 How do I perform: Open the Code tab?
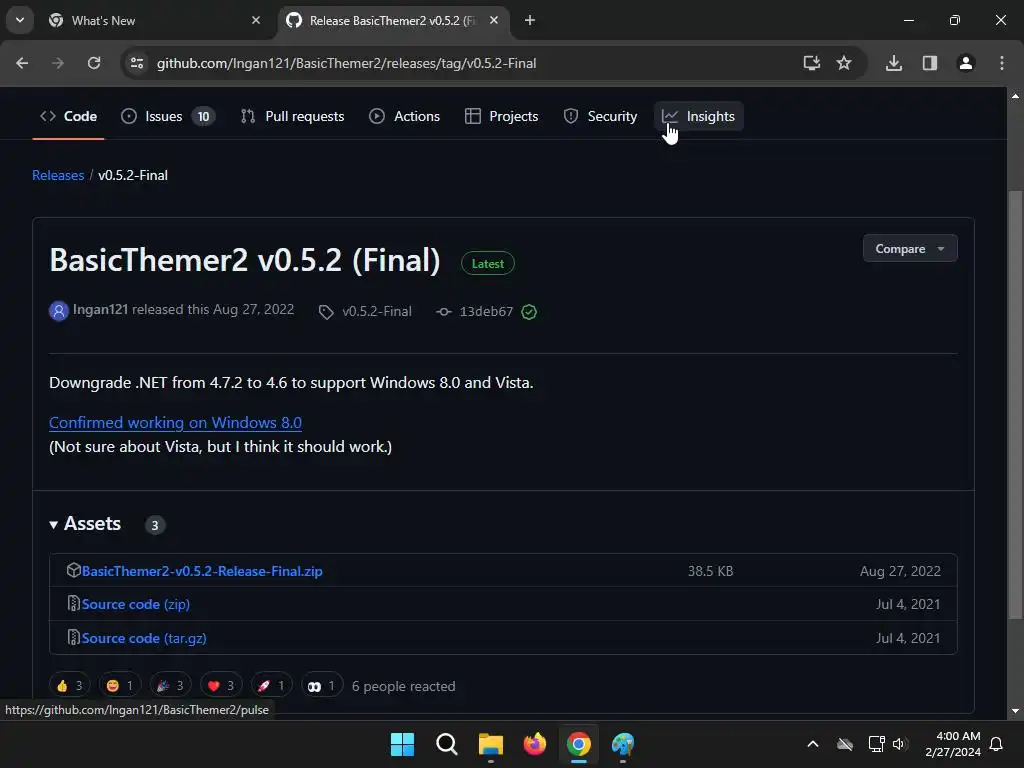(69, 116)
